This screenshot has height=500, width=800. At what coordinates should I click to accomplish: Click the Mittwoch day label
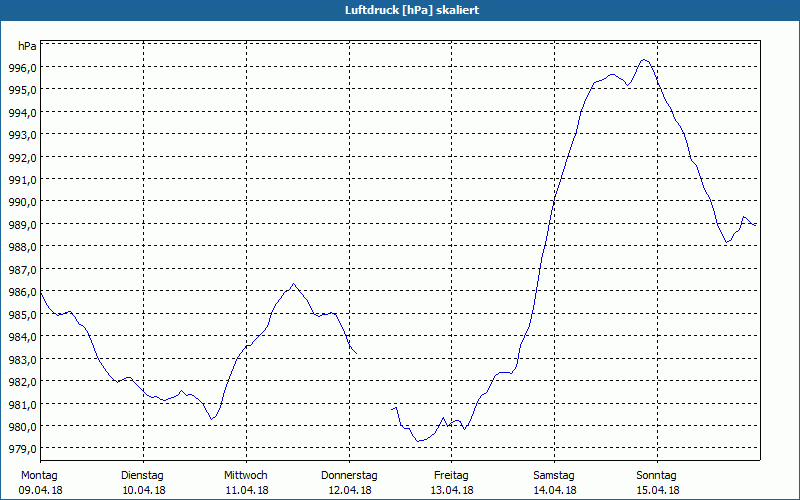[x=246, y=476]
